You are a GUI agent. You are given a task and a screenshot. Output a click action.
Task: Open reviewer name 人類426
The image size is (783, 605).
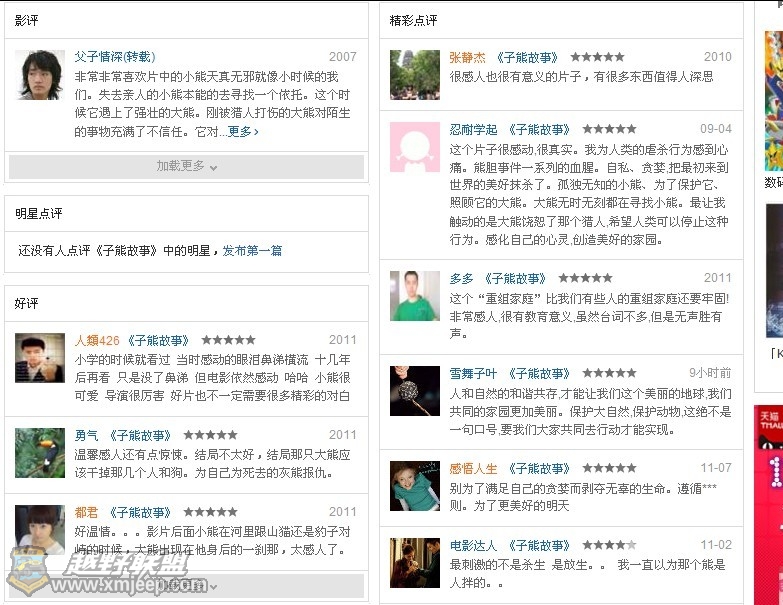click(x=97, y=341)
